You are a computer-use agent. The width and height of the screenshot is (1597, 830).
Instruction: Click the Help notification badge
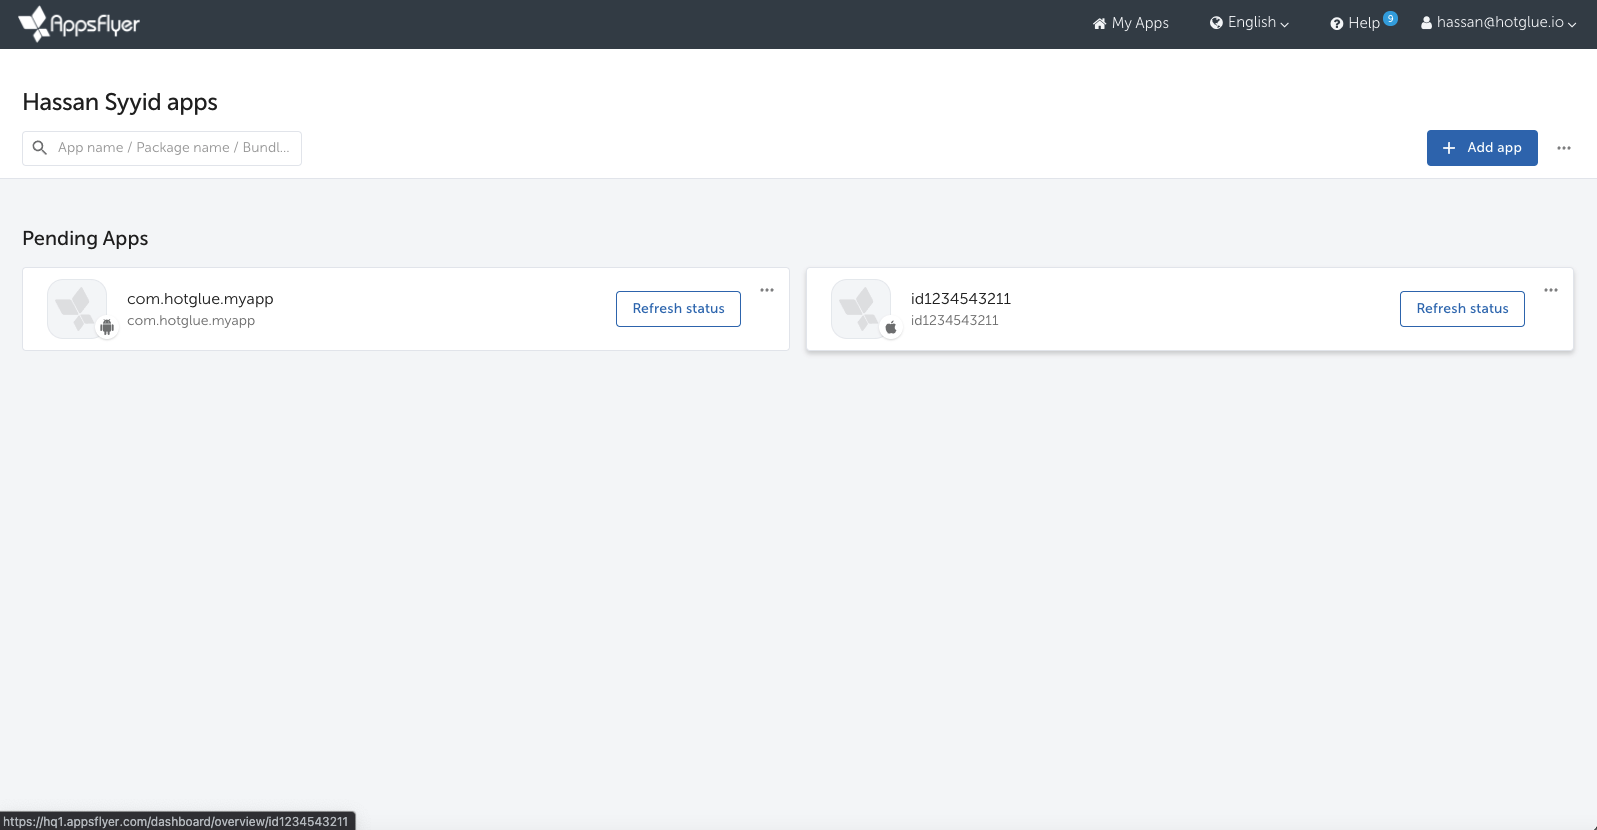(1390, 18)
